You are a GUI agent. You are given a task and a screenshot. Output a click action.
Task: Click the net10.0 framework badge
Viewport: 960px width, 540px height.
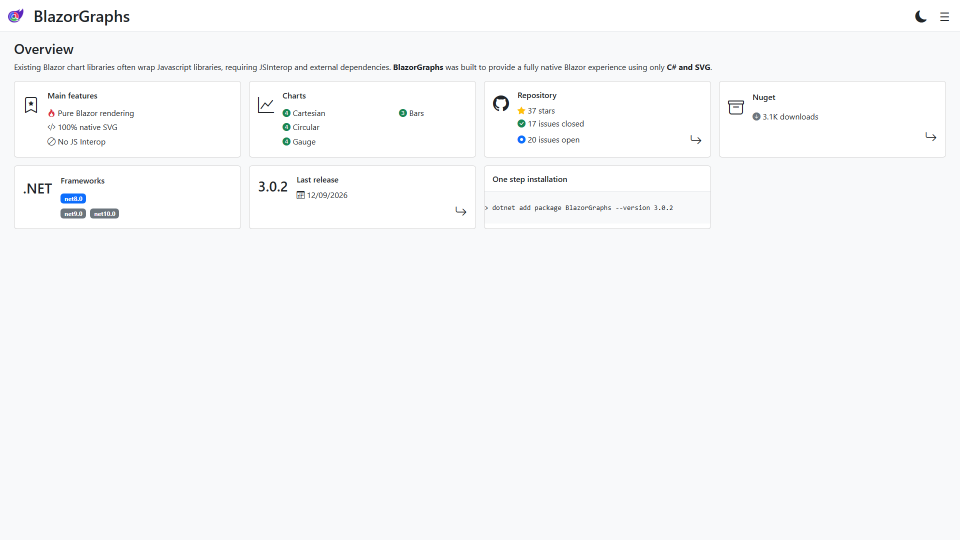(105, 214)
